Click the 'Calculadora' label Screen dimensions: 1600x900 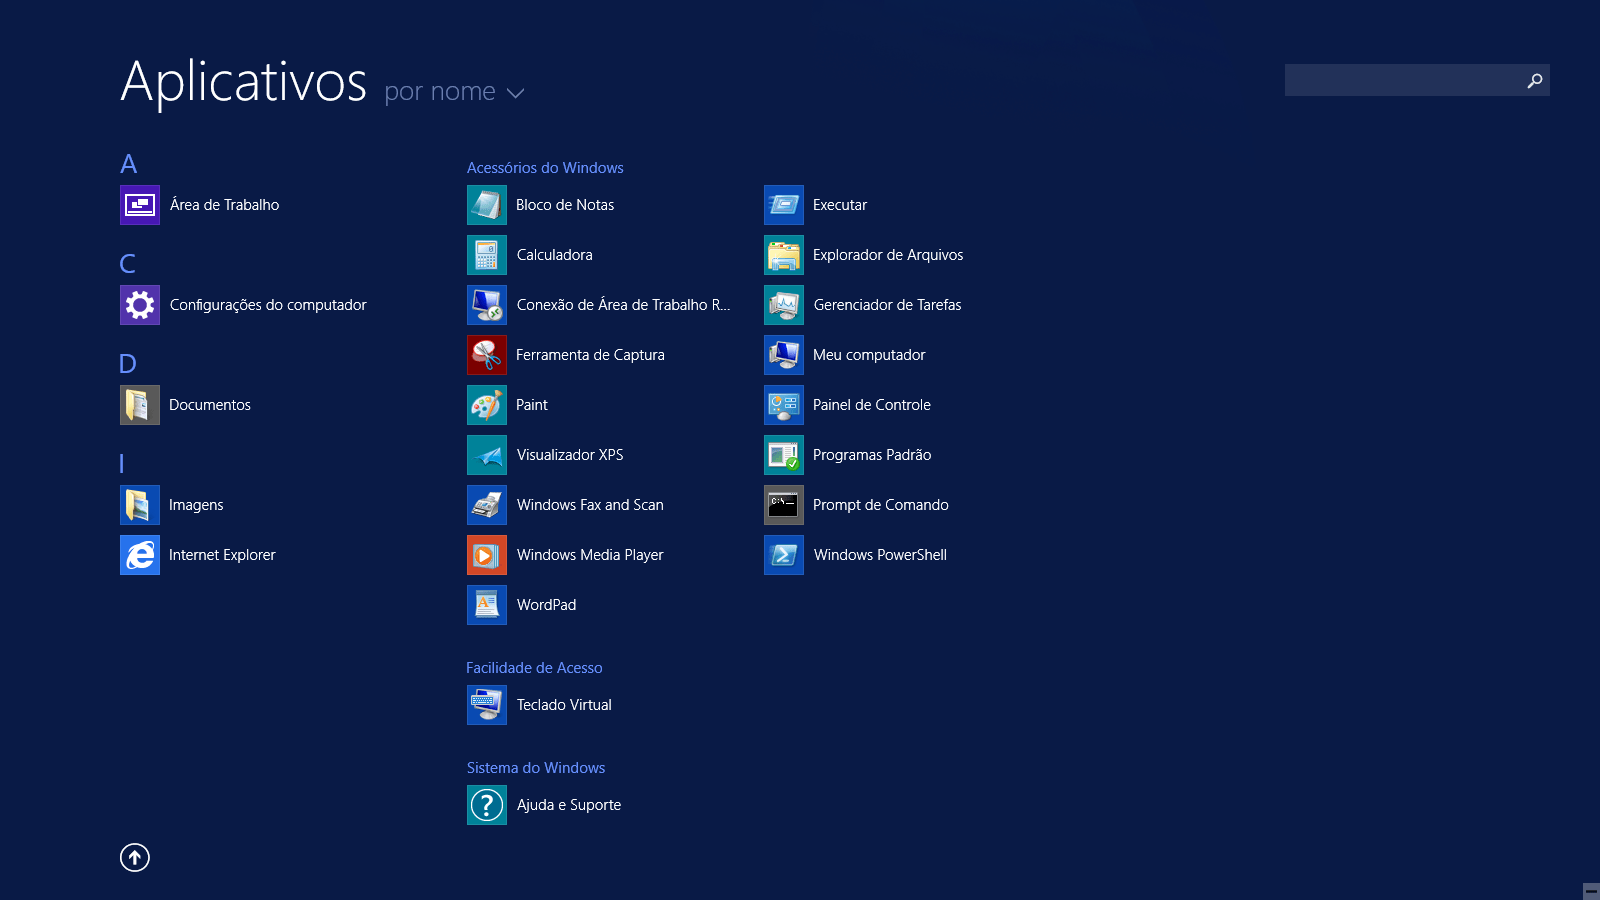[x=555, y=255]
